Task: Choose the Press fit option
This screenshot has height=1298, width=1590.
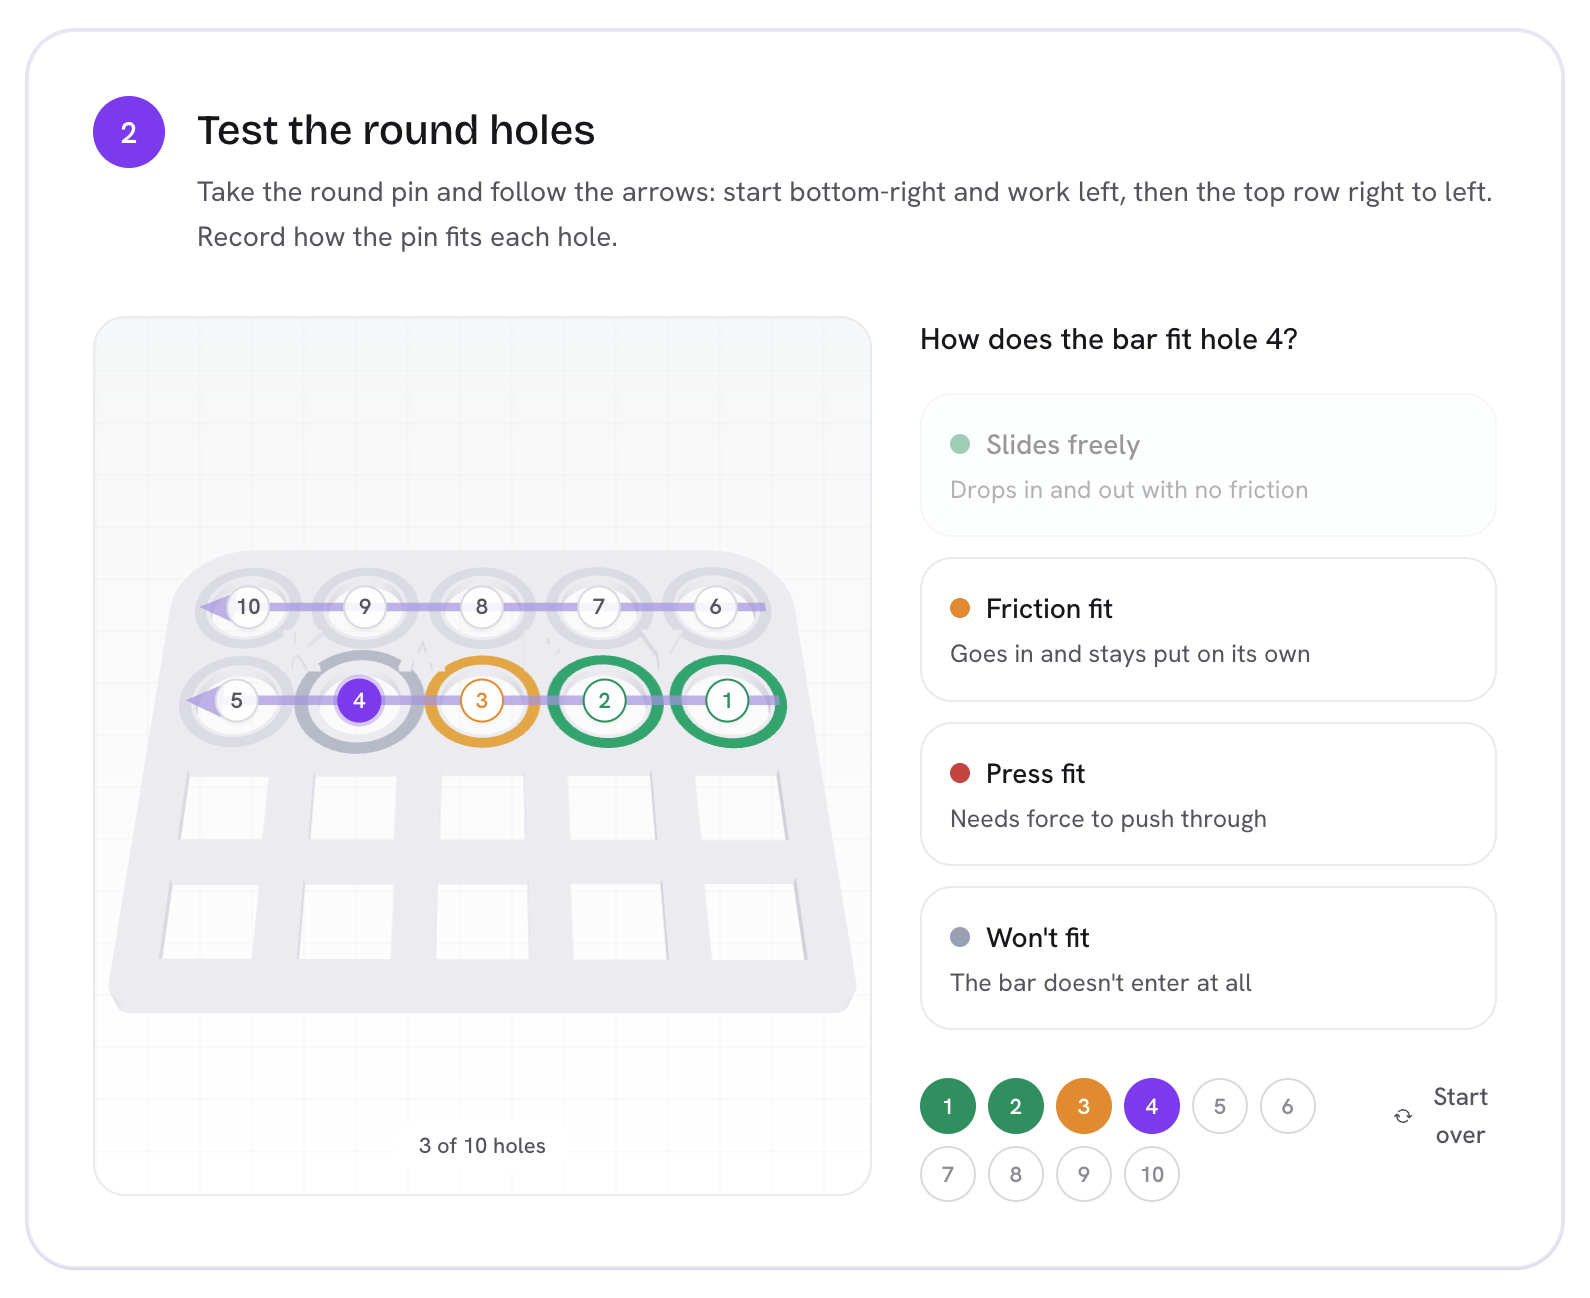Action: (1208, 794)
